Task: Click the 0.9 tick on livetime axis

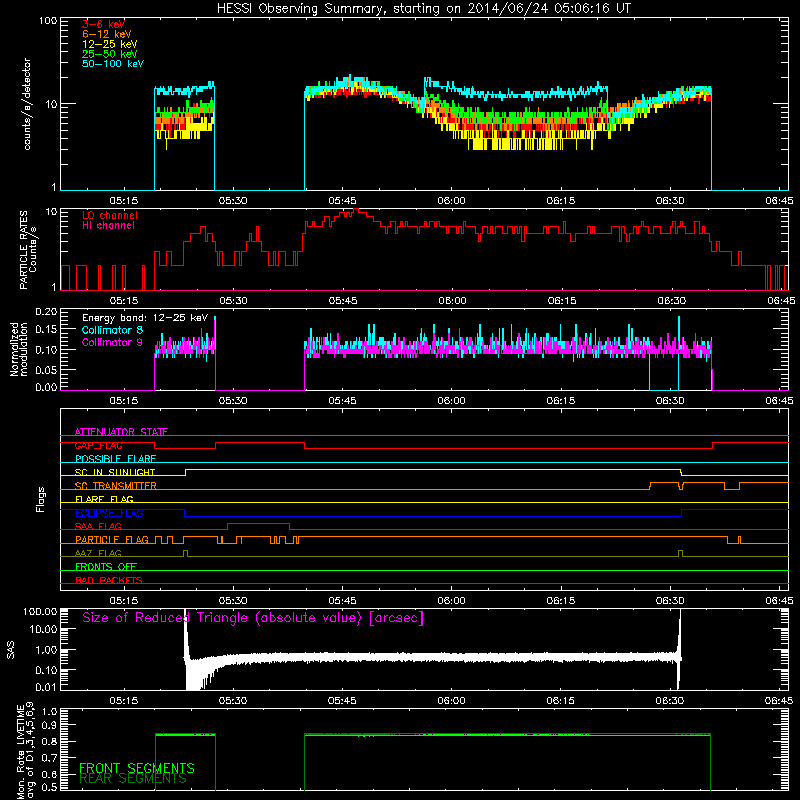Action: coord(49,725)
